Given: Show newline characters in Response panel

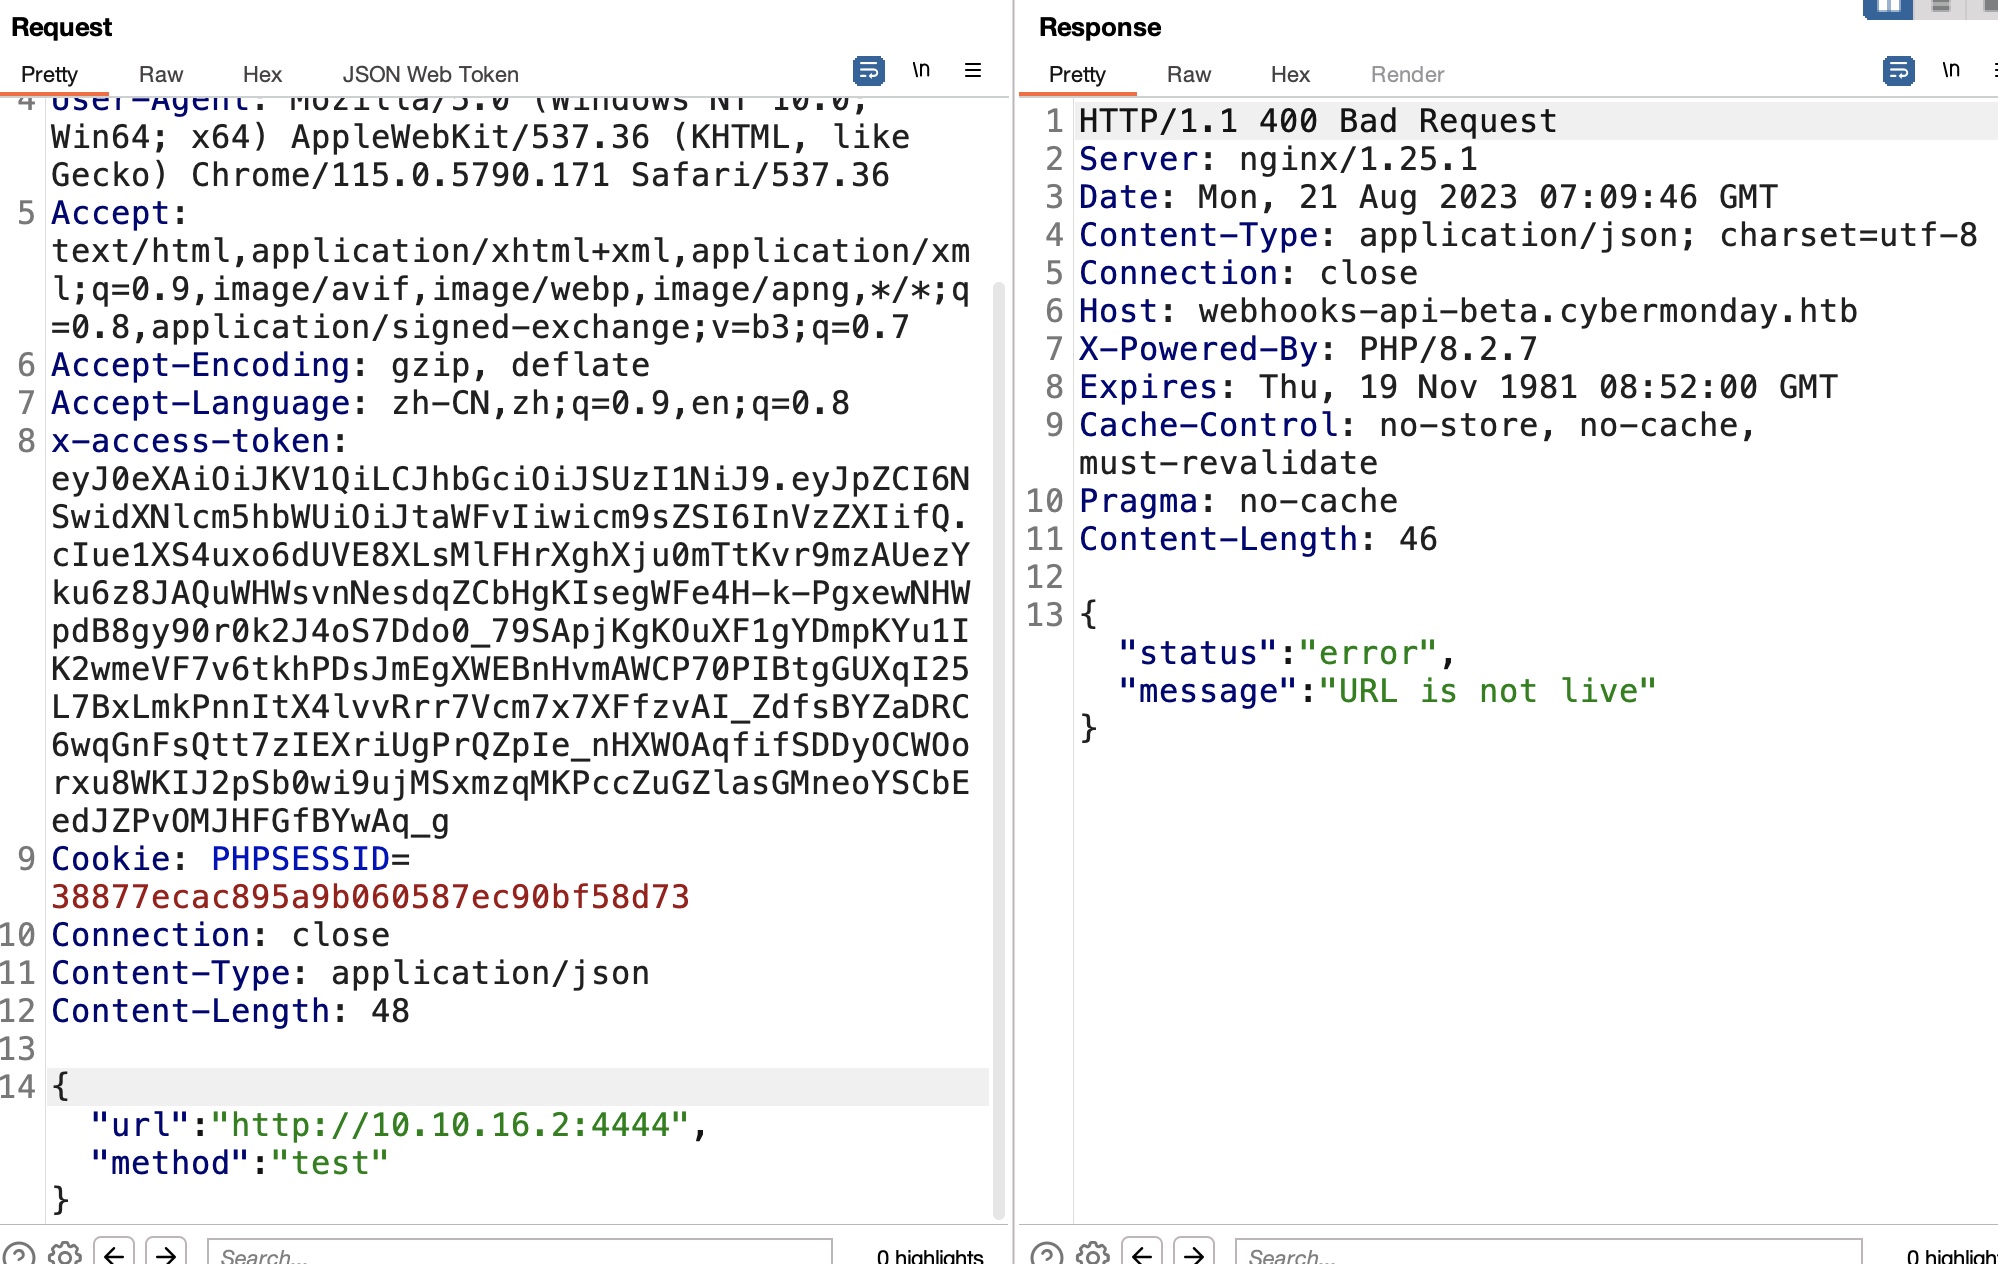Looking at the screenshot, I should click(x=1950, y=71).
